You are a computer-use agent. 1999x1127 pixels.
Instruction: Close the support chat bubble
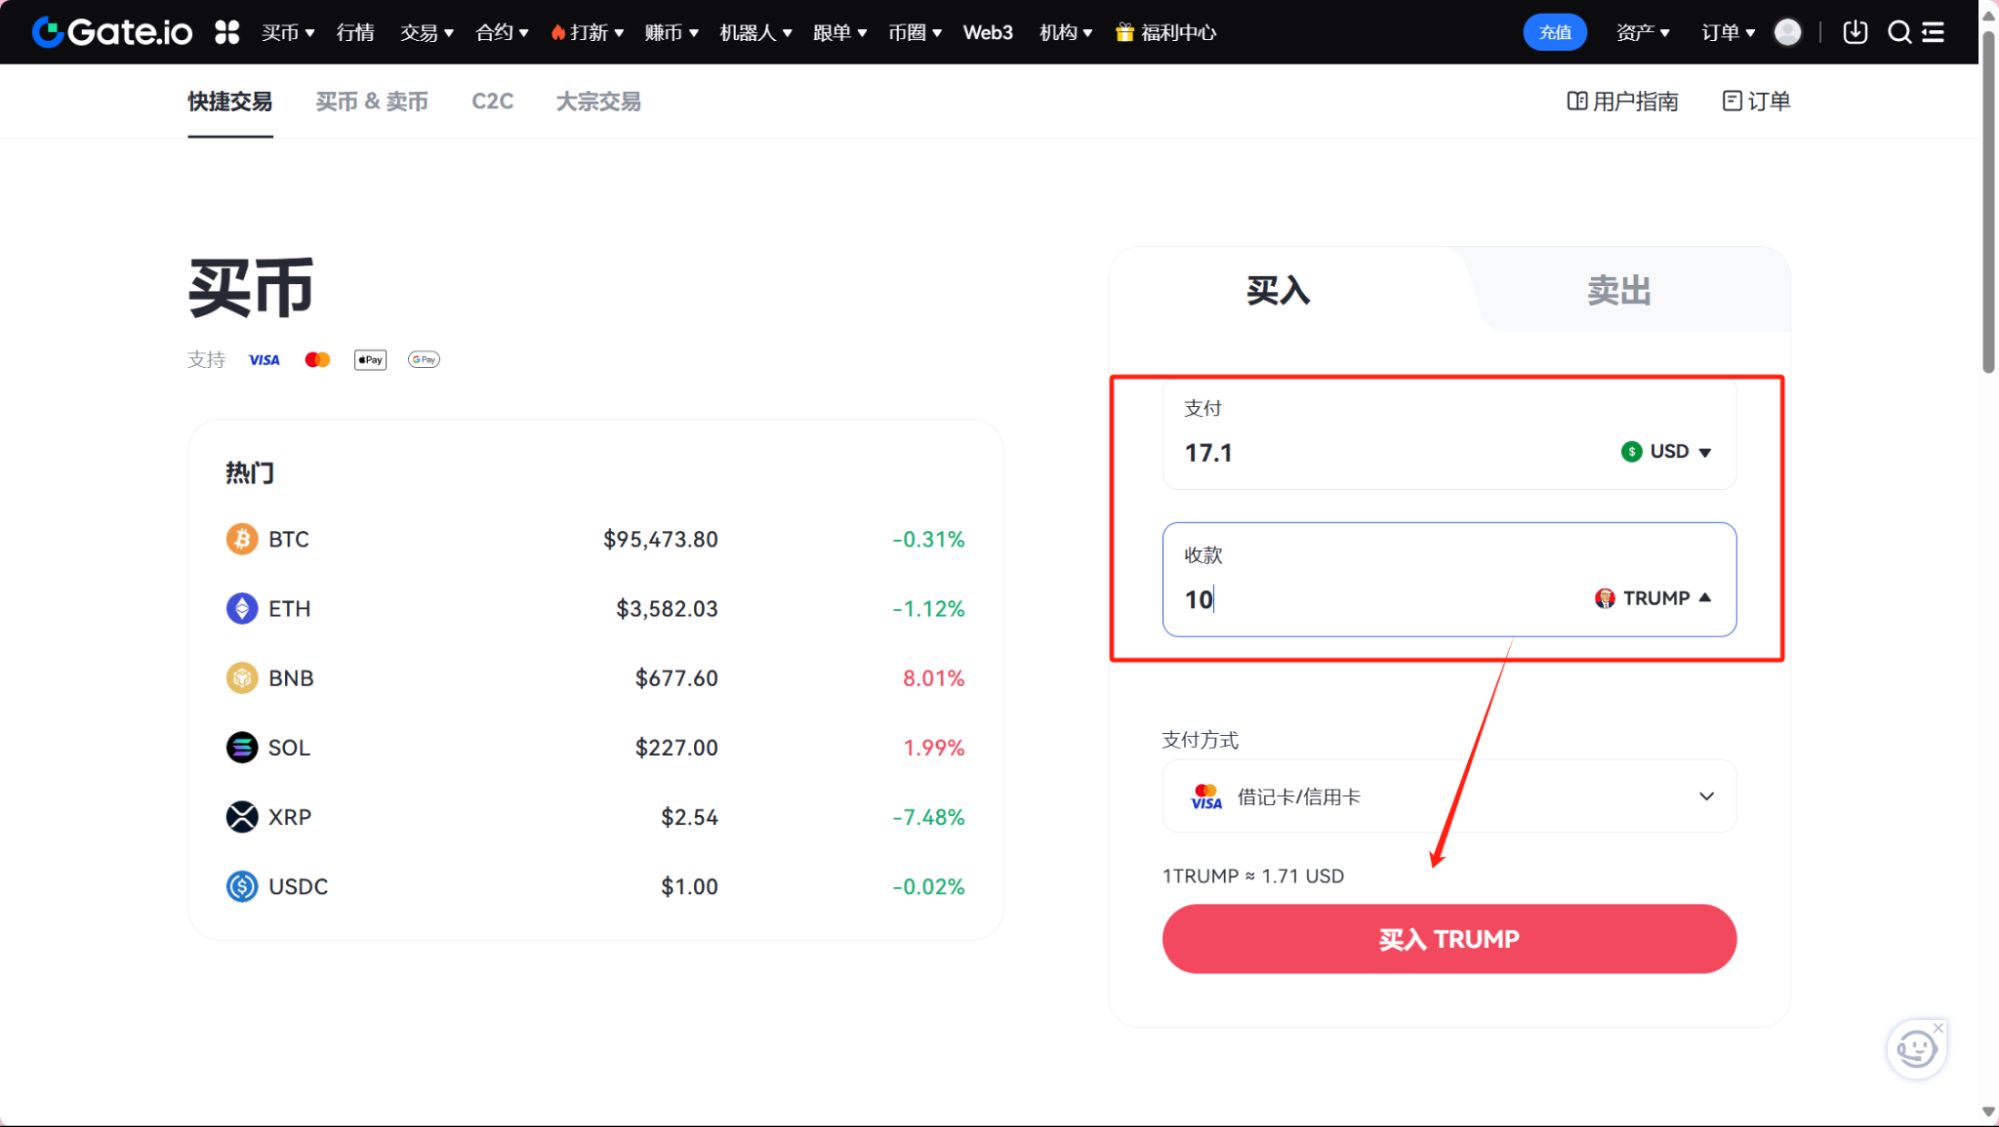(1938, 1027)
